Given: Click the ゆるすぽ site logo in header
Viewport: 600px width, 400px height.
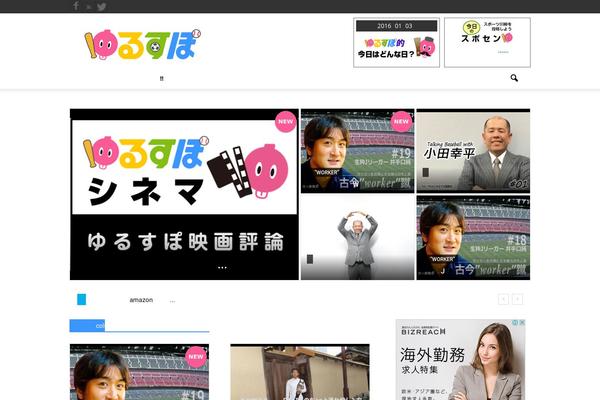Looking at the screenshot, I should click(x=142, y=44).
